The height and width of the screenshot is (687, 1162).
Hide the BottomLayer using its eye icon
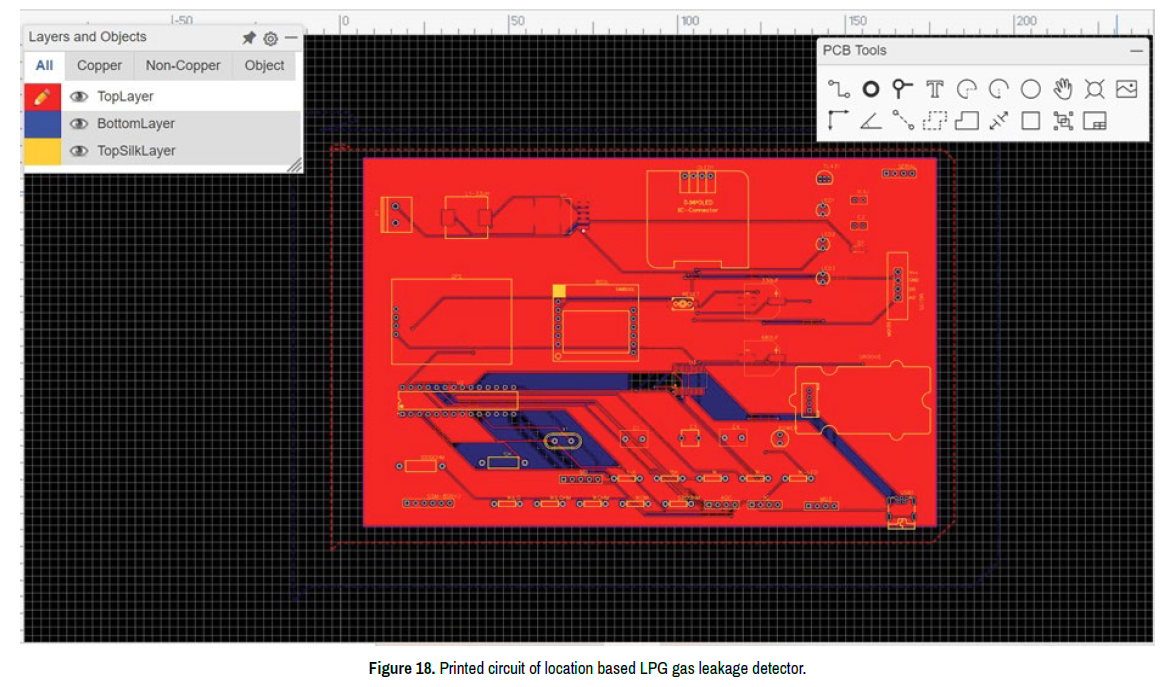tap(79, 124)
